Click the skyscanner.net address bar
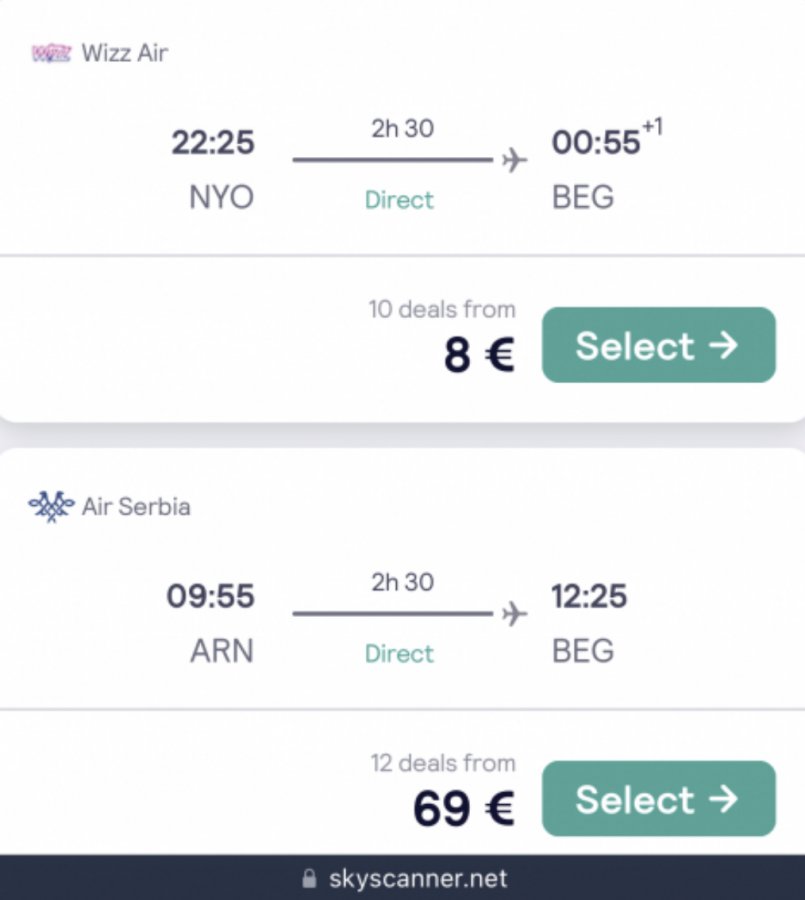The image size is (805, 900). pos(417,880)
